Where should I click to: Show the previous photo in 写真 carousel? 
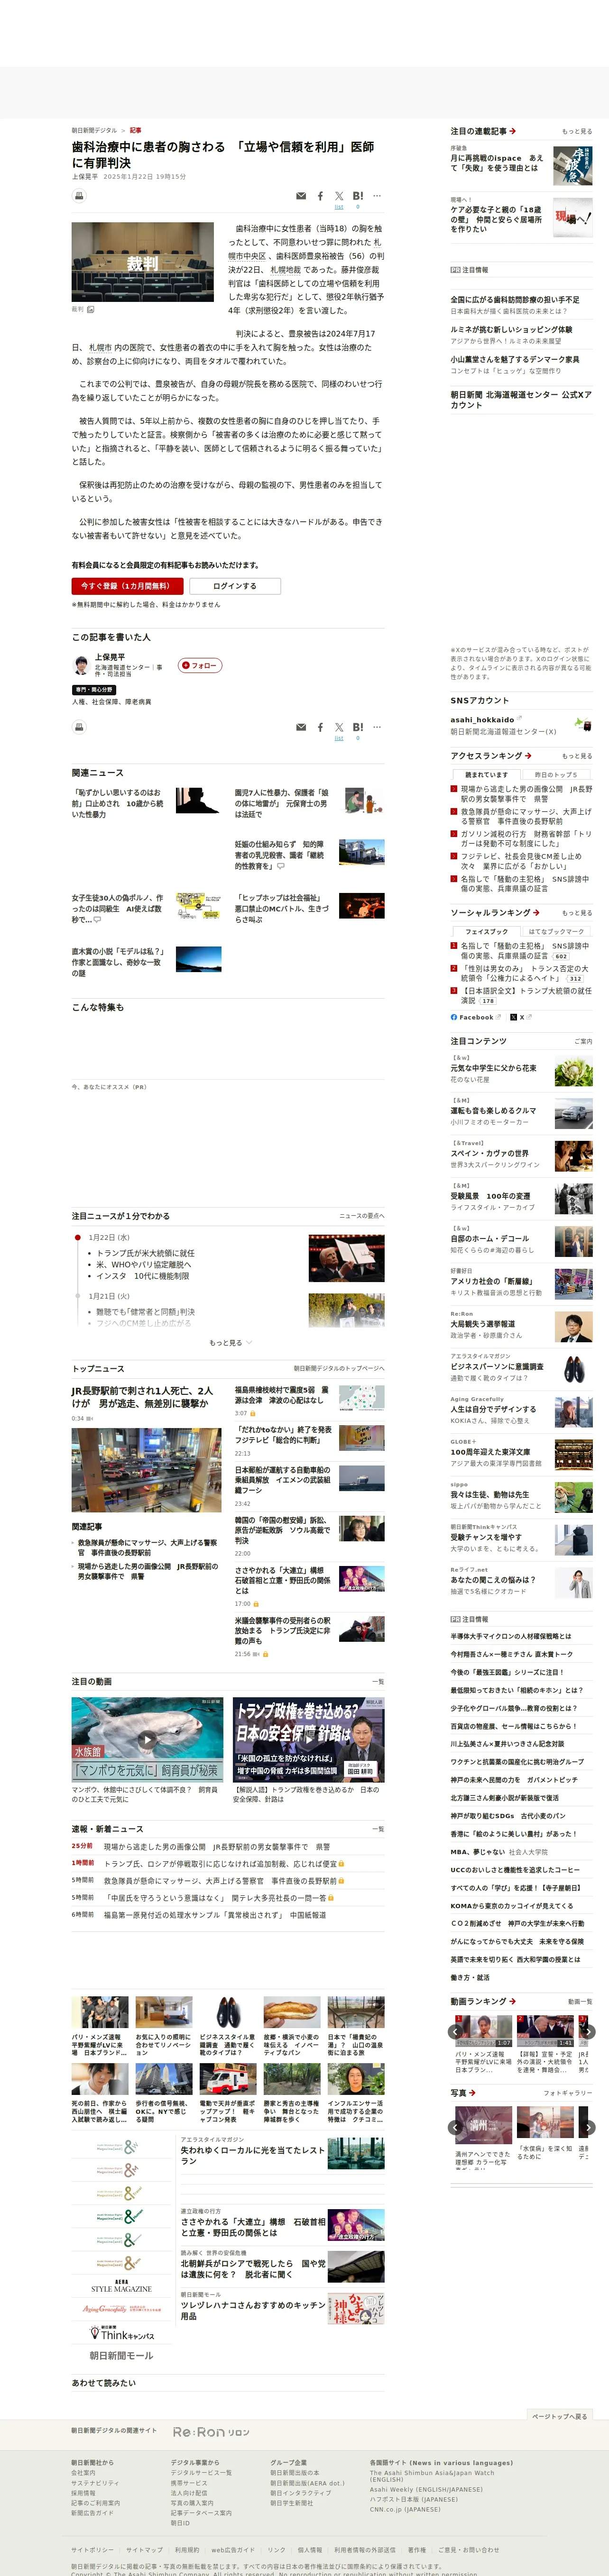[x=456, y=2127]
